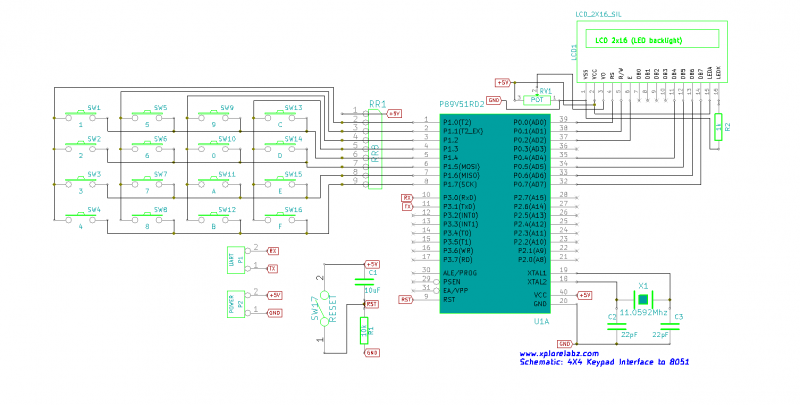Viewport: 800px width, 405px height.
Task: Select switch SW4 labeled key 4
Action: click(x=81, y=219)
